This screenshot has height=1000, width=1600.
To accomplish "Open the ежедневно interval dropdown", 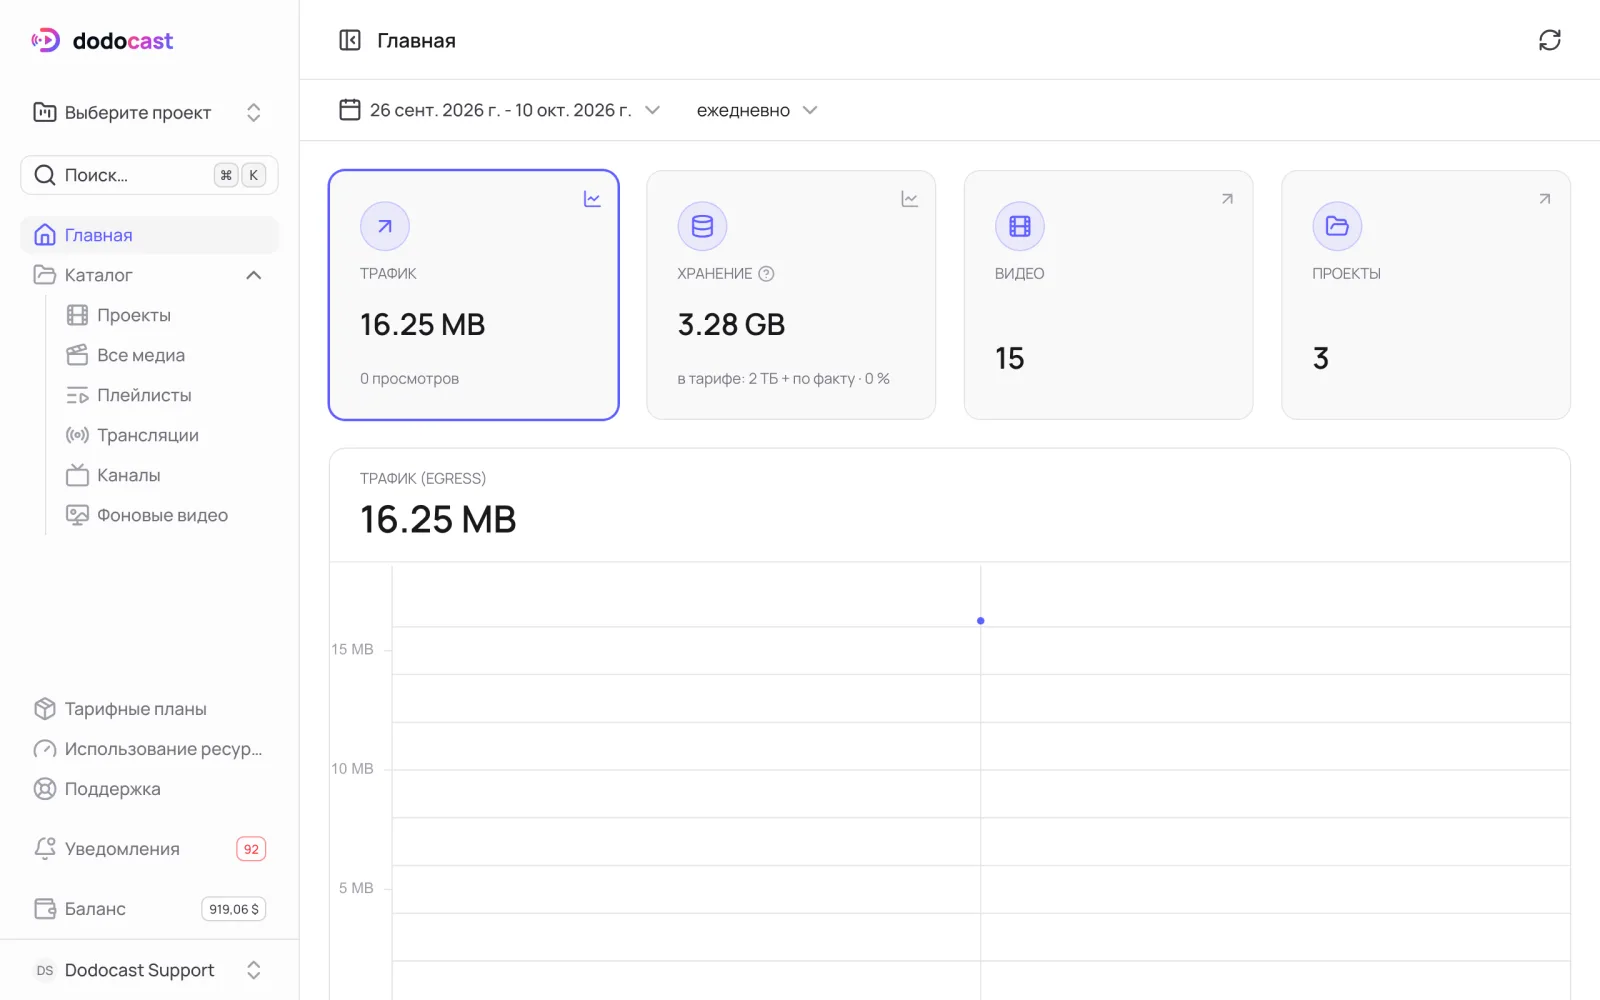I will click(x=757, y=110).
